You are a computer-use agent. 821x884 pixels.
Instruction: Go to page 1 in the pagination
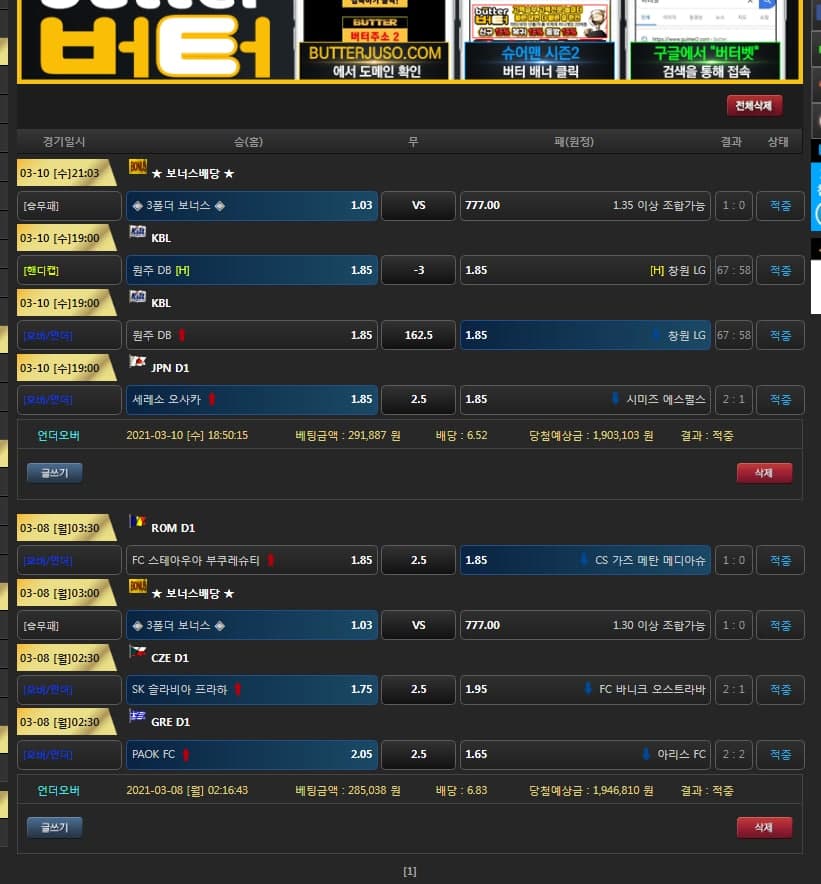[410, 871]
